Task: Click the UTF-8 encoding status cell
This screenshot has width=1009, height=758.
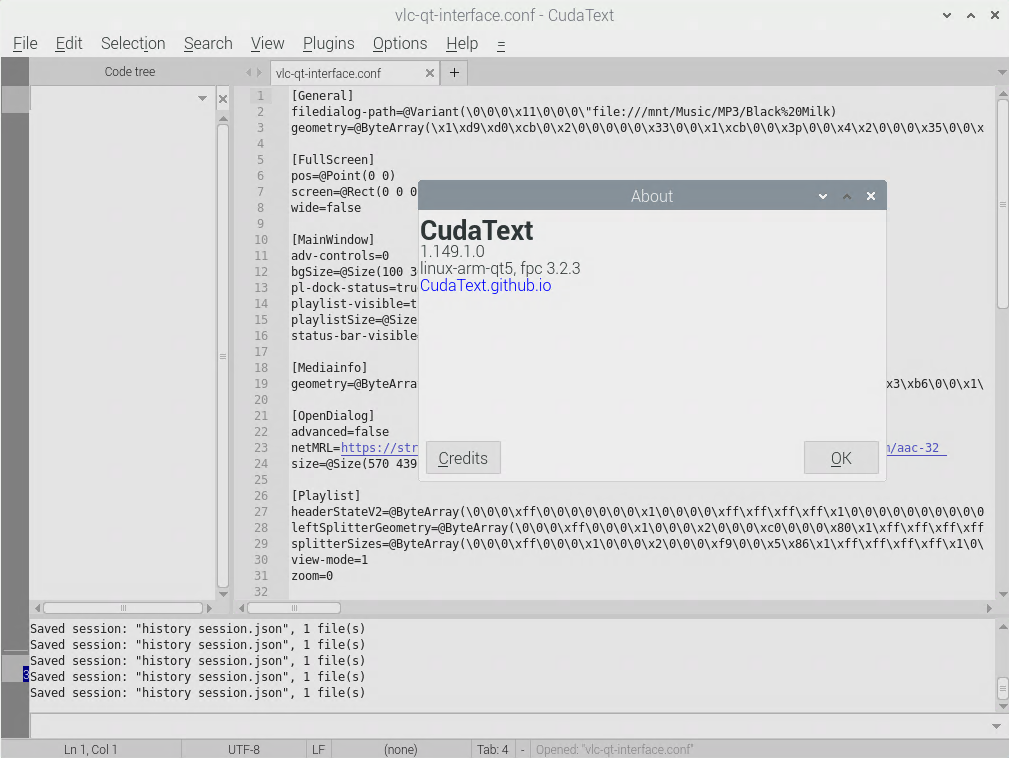Action: (243, 749)
